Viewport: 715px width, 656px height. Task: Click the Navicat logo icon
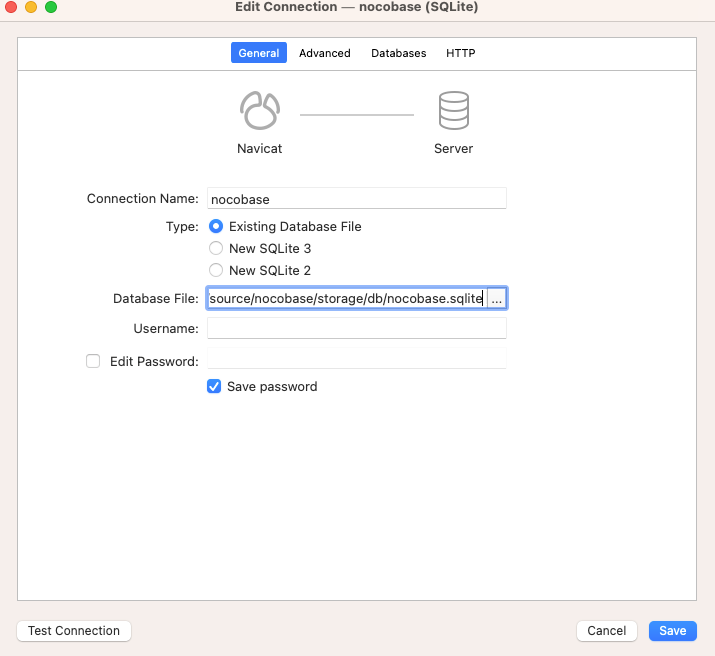coord(259,111)
